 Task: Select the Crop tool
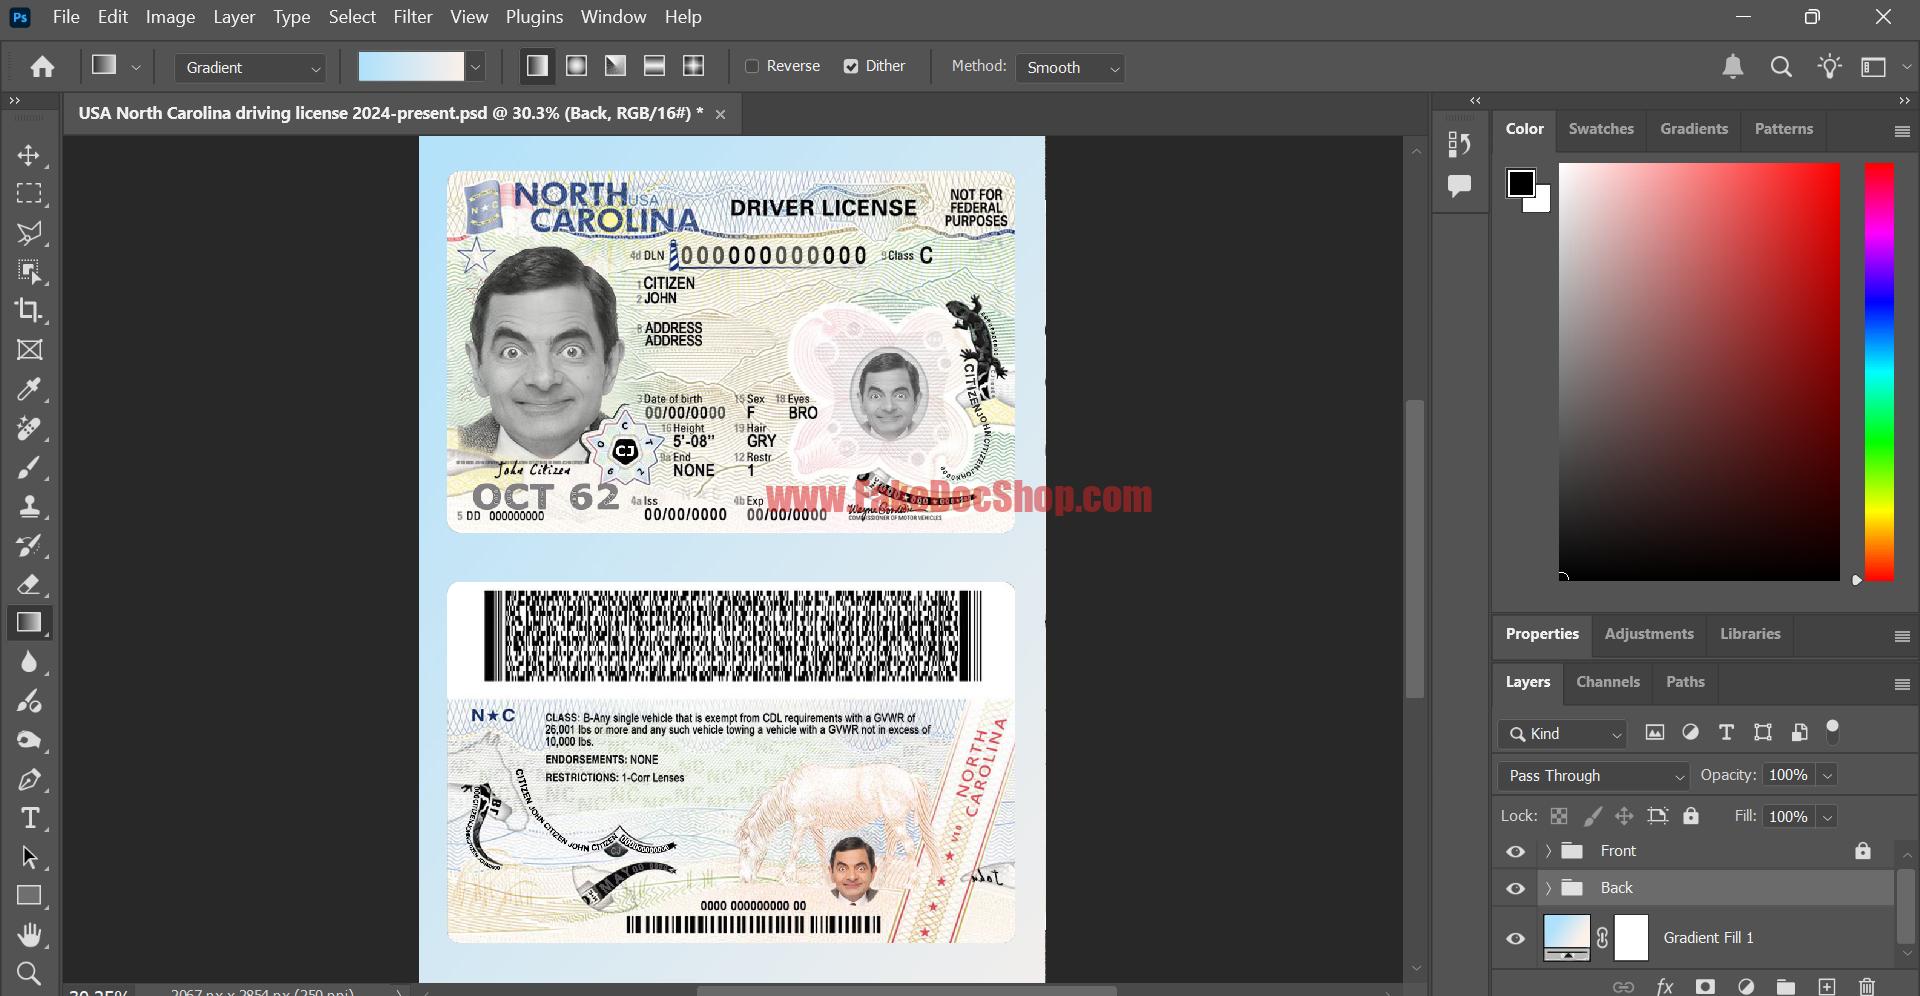(x=29, y=311)
